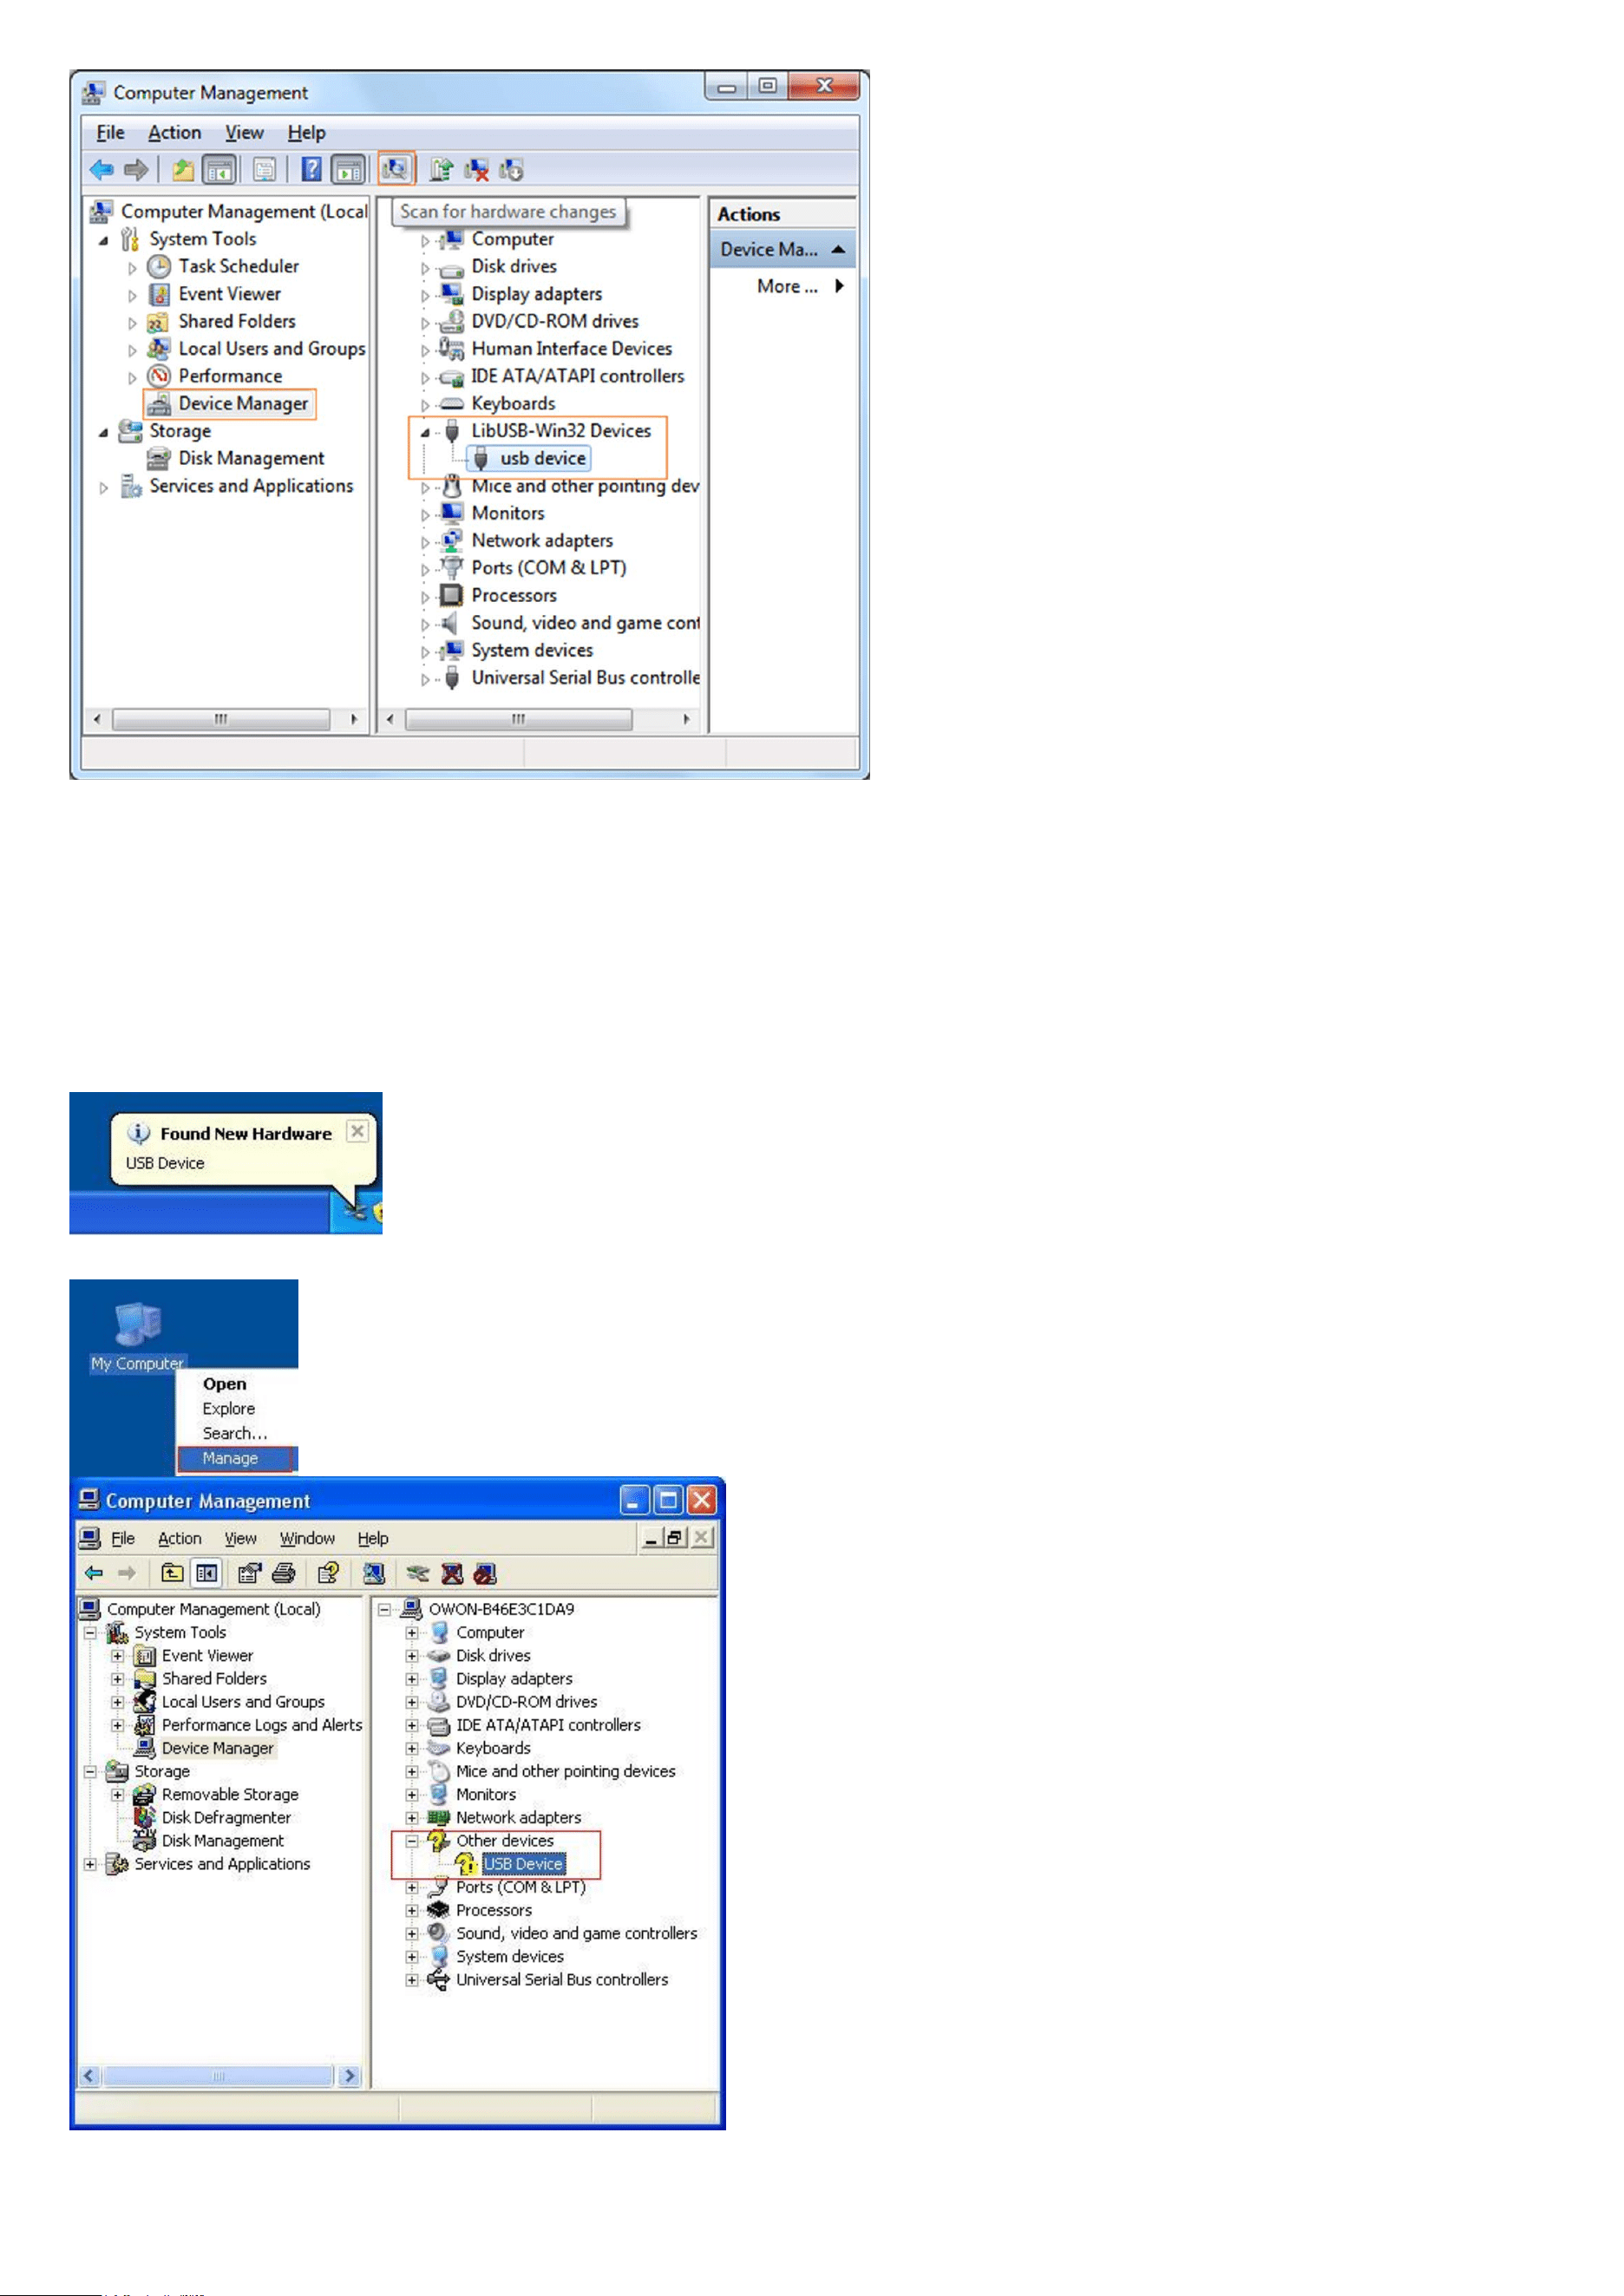Select Event Viewer in the Windows 7 console tree
This screenshot has width=1624, height=2296.
(x=229, y=294)
